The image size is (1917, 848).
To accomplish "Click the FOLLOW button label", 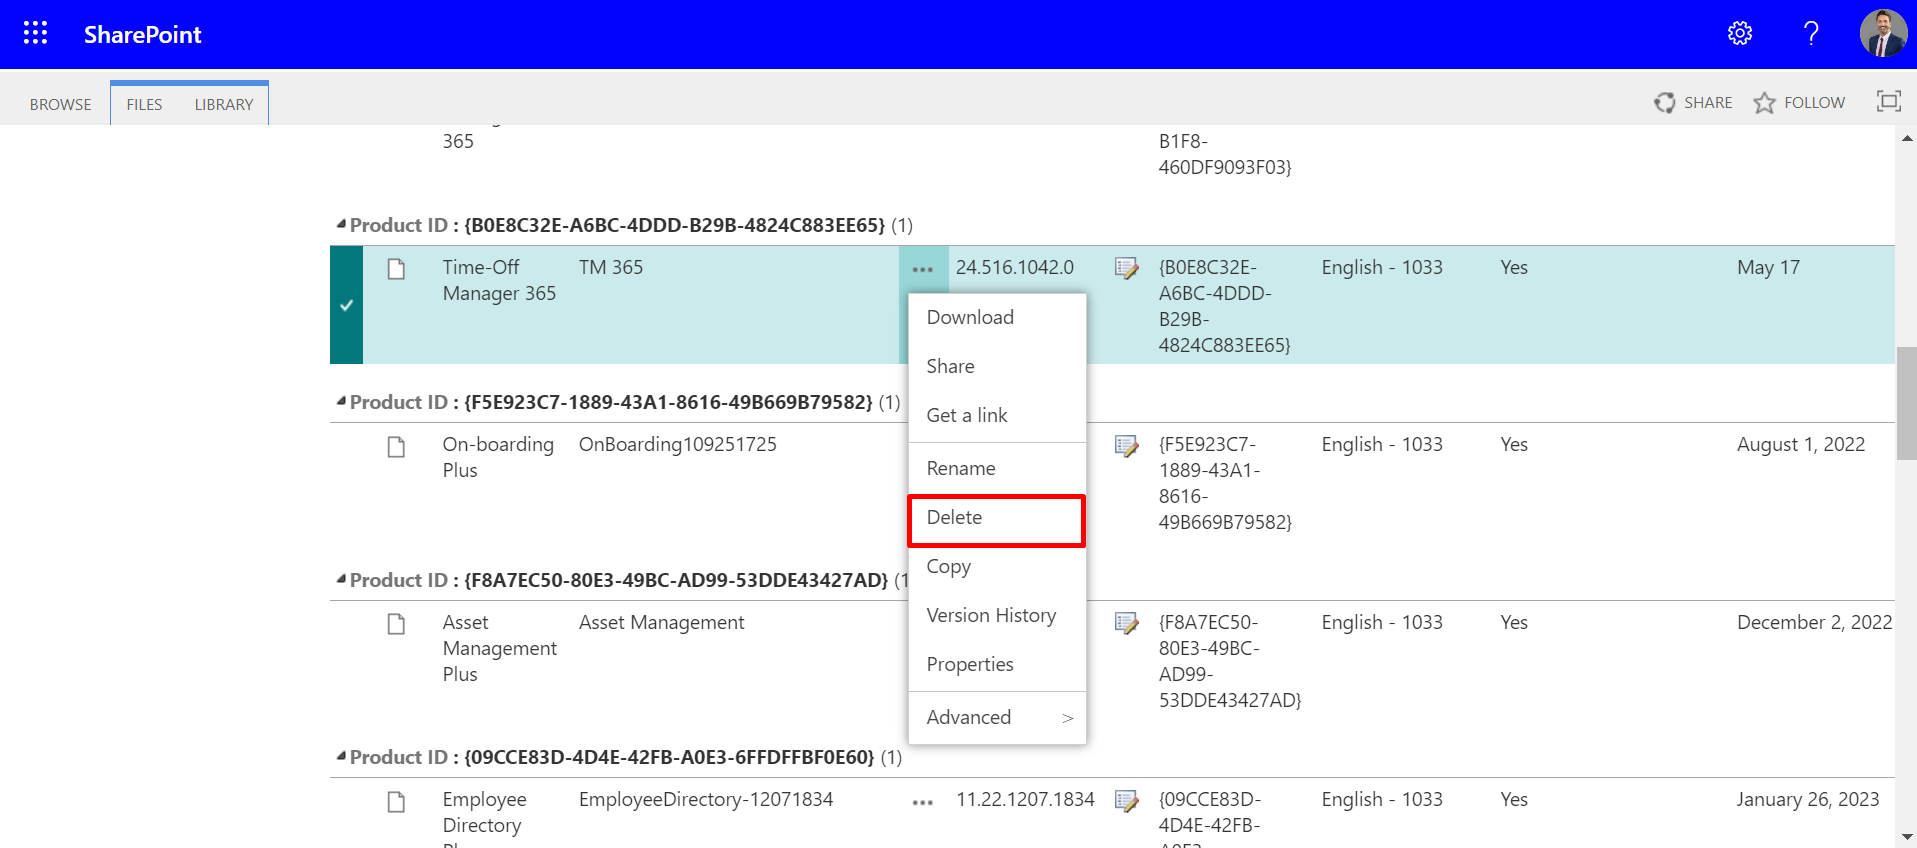I will 1814,102.
